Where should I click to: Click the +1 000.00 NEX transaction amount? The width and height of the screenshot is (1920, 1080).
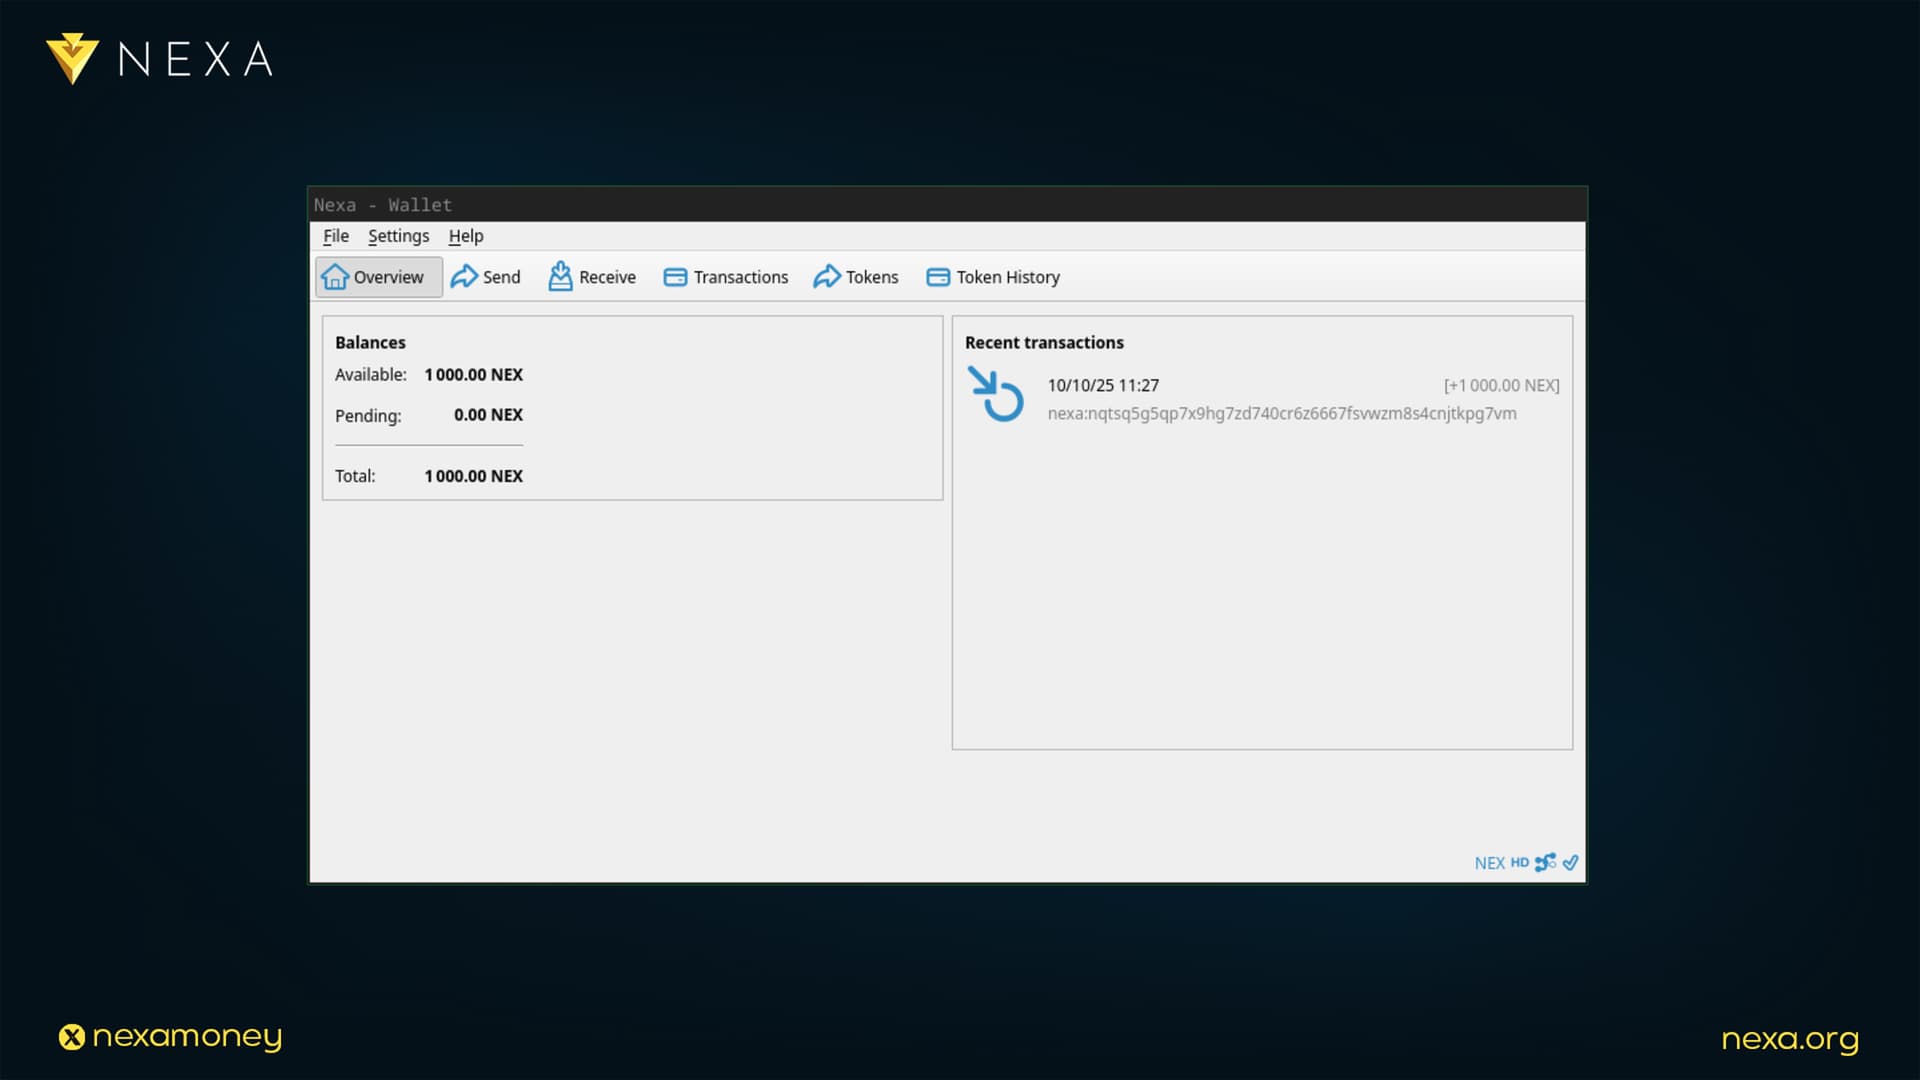(x=1501, y=385)
